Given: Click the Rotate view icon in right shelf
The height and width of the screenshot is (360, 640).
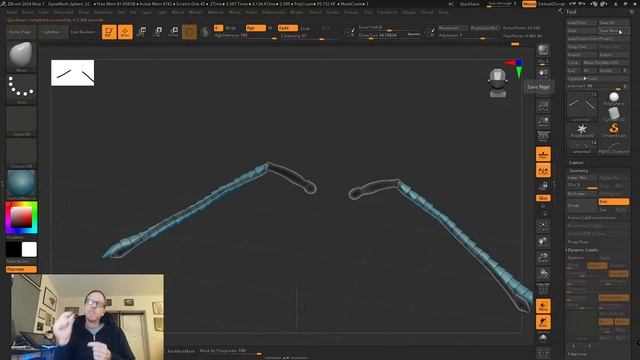Looking at the screenshot, I should (543, 273).
